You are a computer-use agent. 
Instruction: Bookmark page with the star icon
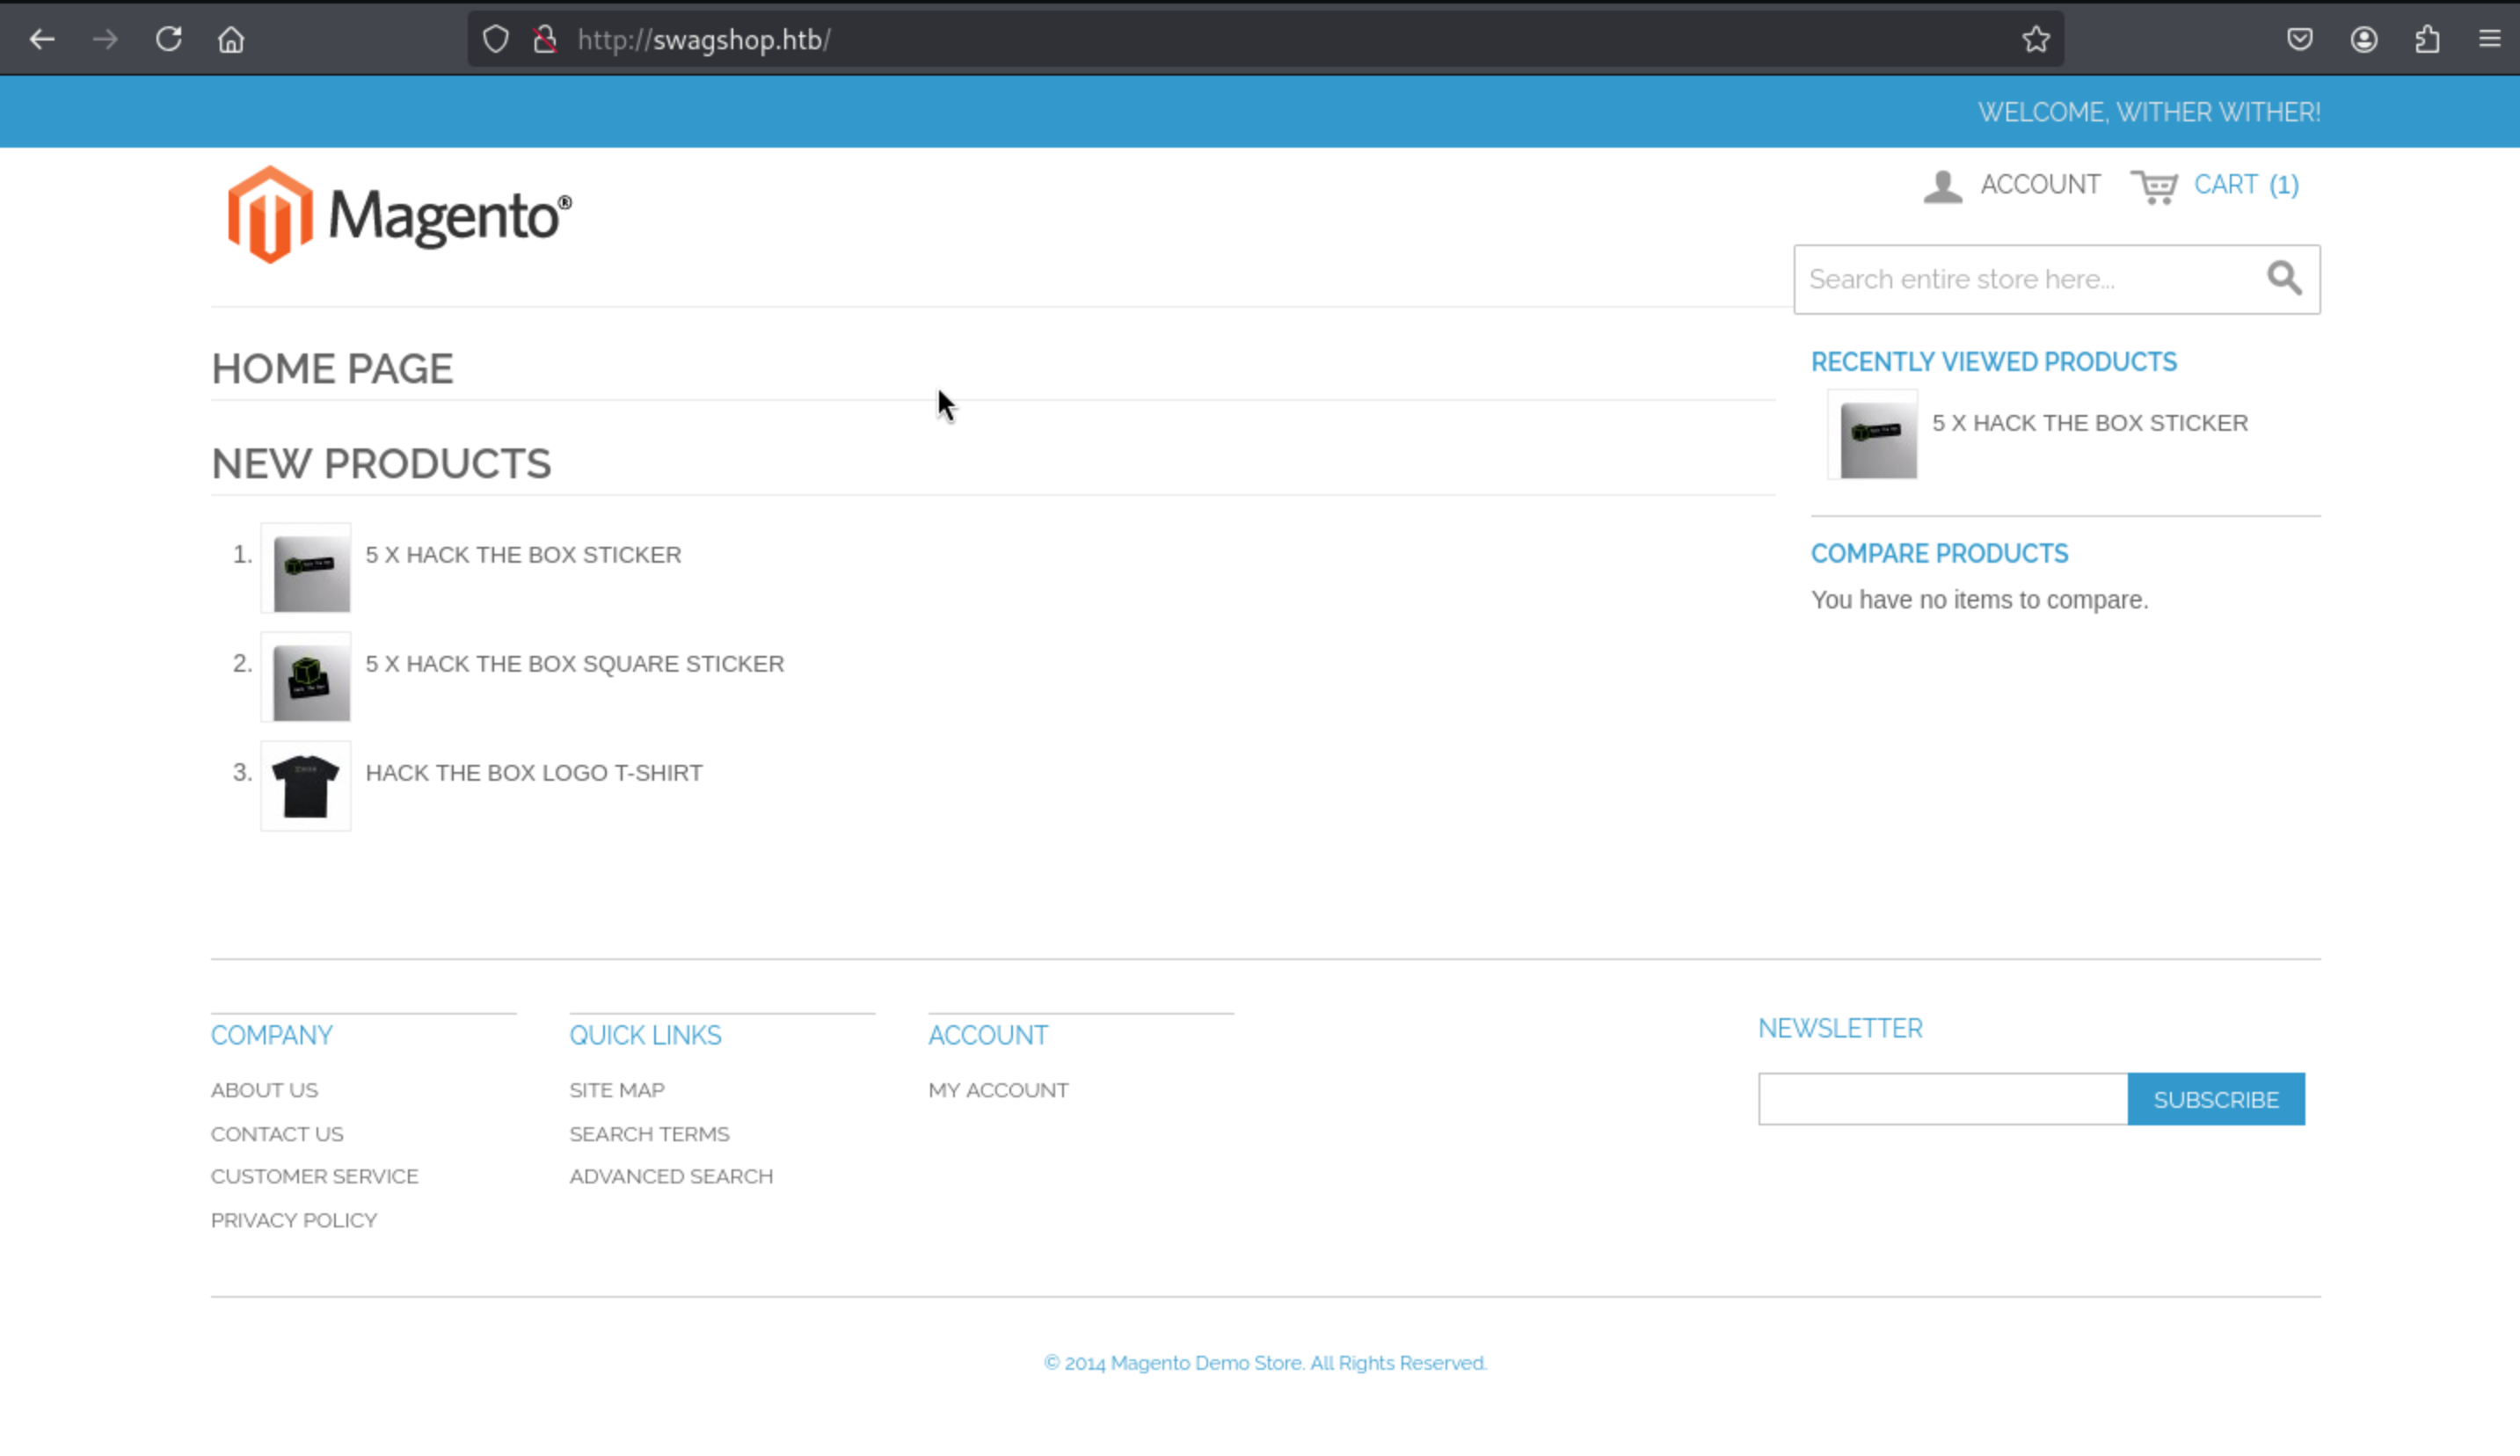coord(2035,40)
